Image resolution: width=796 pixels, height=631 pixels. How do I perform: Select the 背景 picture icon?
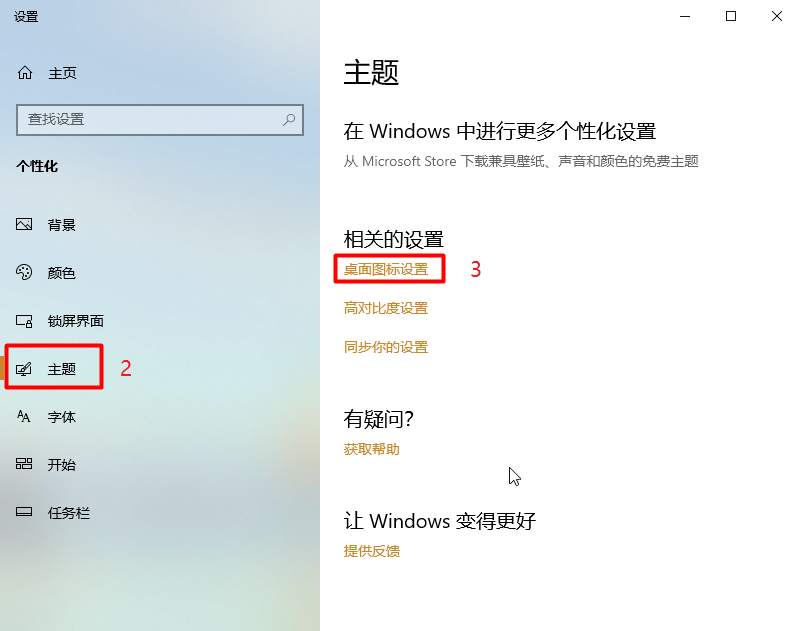click(24, 224)
